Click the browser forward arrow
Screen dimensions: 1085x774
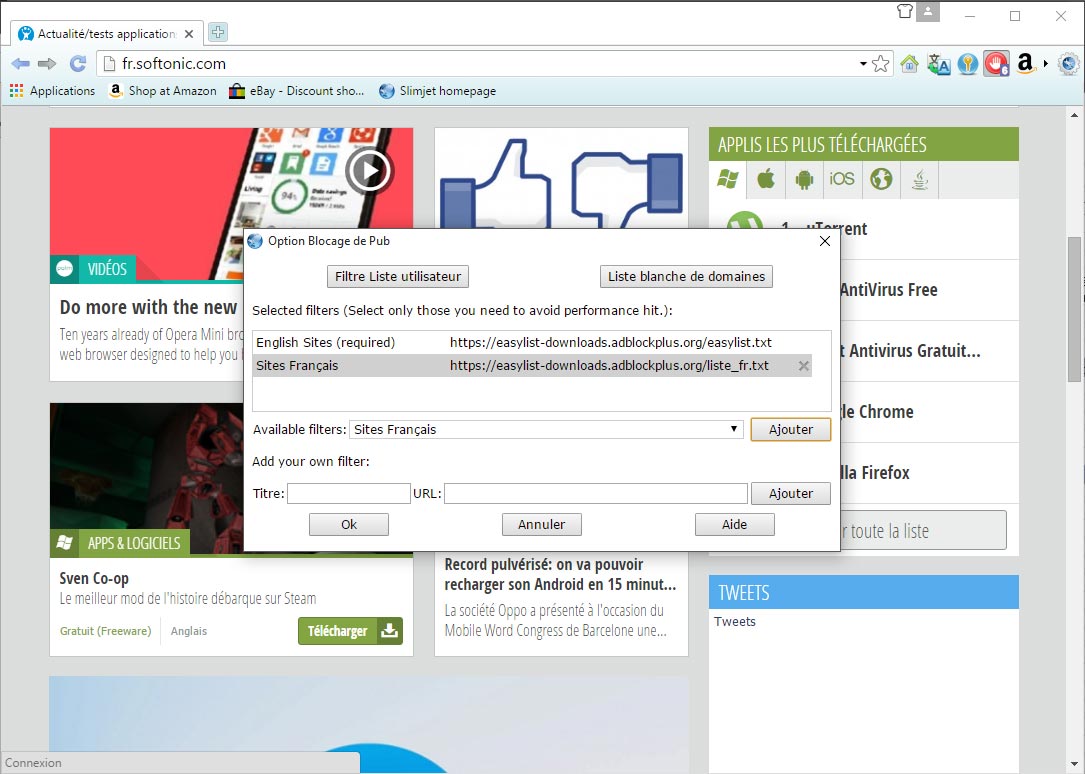(47, 64)
